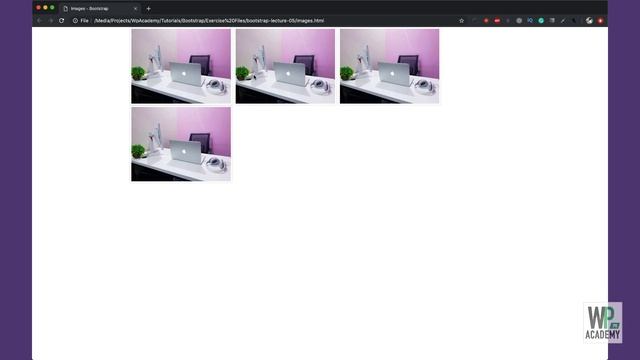Screen dimensions: 640x360
Task: Open the leftmost desk photo in the top row
Action: [181, 66]
